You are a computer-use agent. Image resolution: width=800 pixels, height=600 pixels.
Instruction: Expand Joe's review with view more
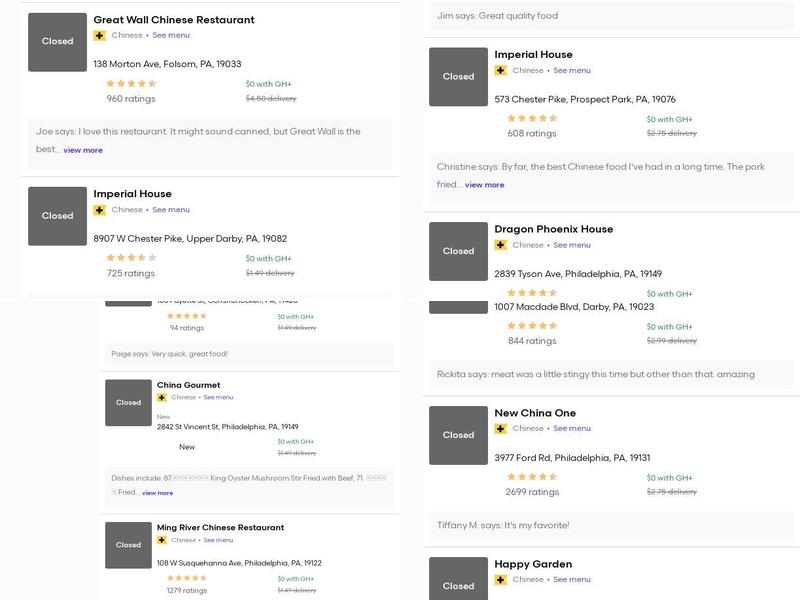tap(83, 150)
